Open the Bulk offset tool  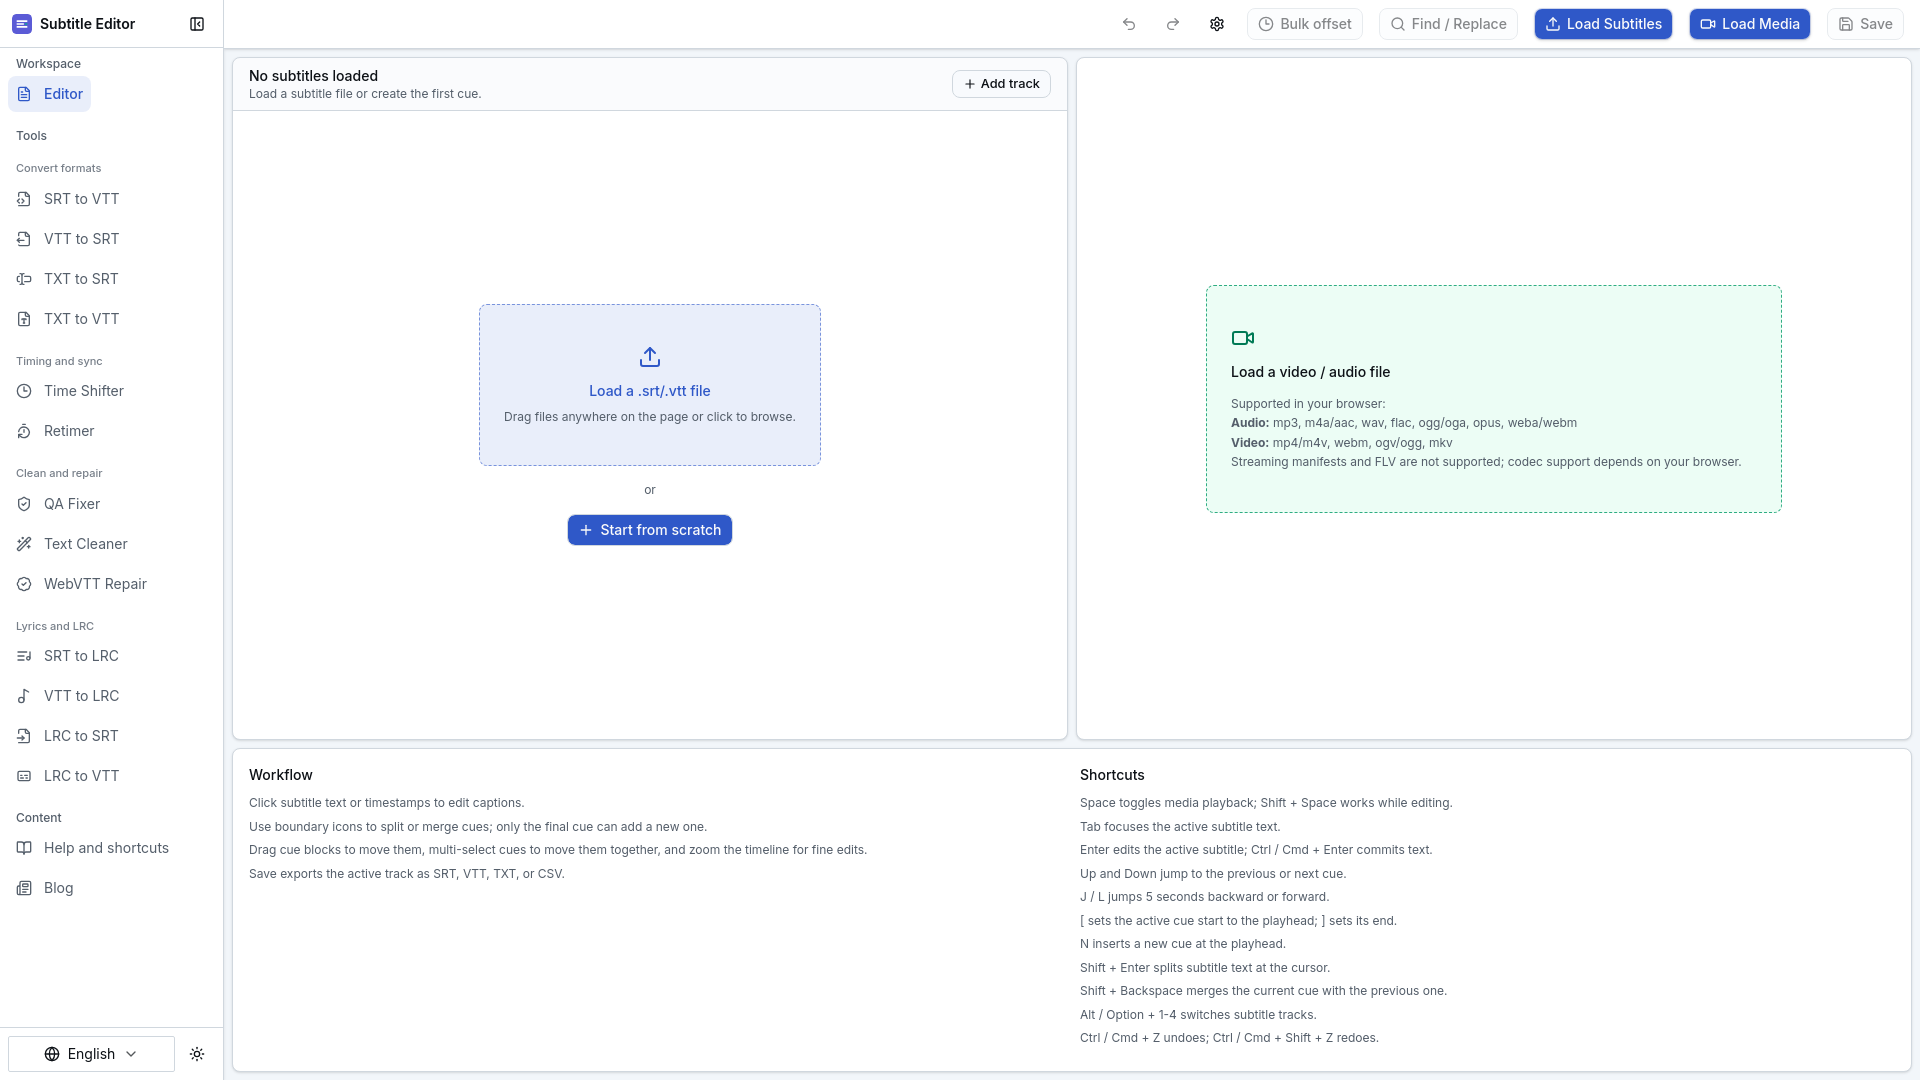[1304, 24]
